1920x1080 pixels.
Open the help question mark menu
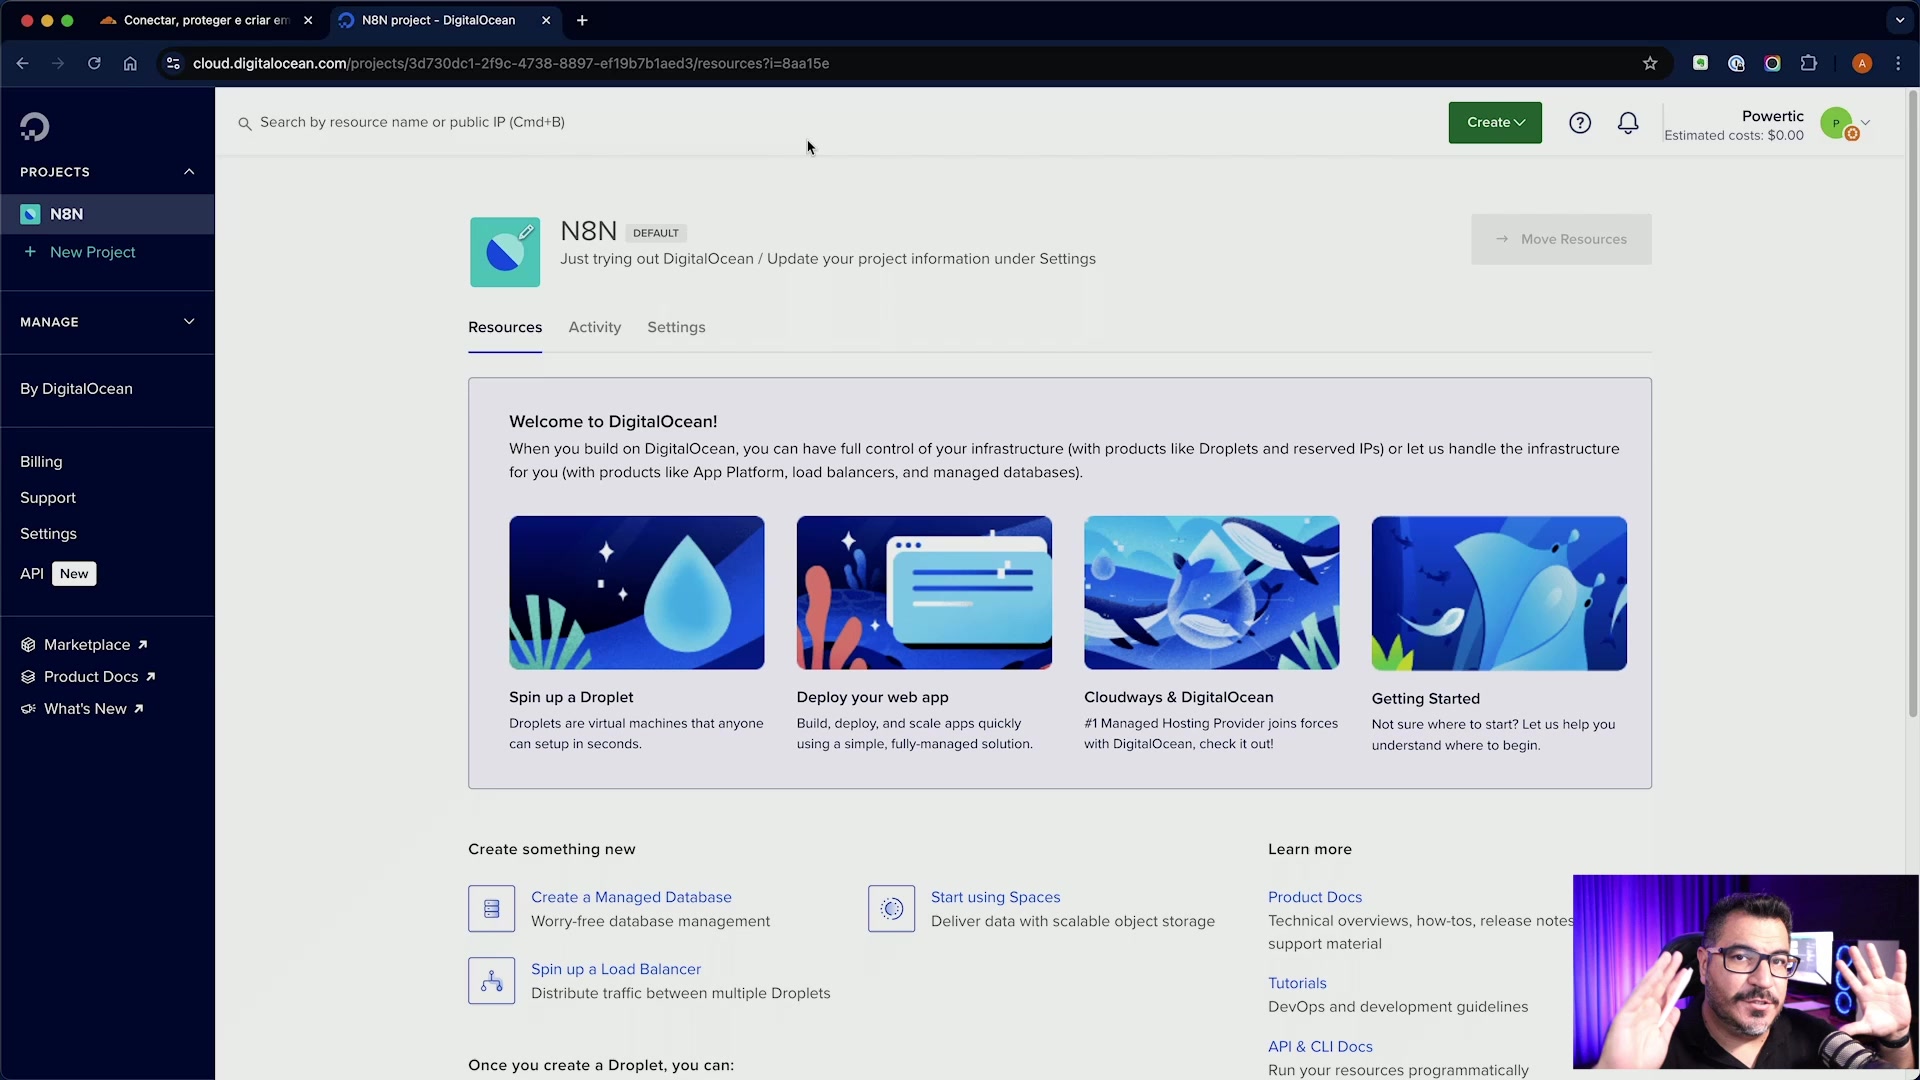pyautogui.click(x=1580, y=122)
